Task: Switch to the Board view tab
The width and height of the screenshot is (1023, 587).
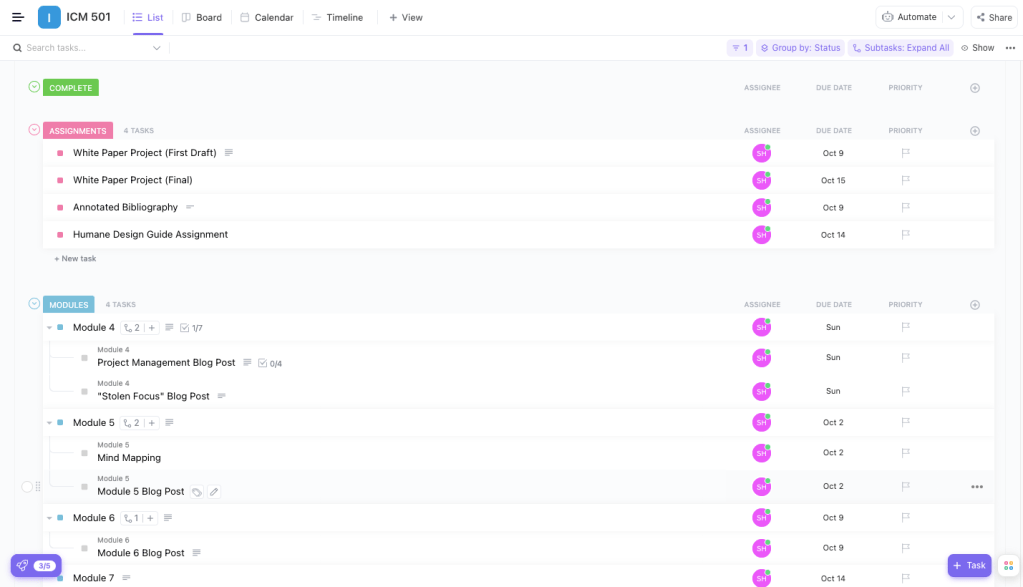Action: (202, 17)
